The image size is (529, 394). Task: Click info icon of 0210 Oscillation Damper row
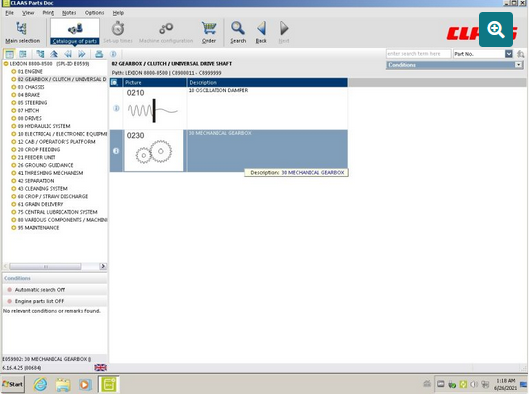click(x=116, y=108)
